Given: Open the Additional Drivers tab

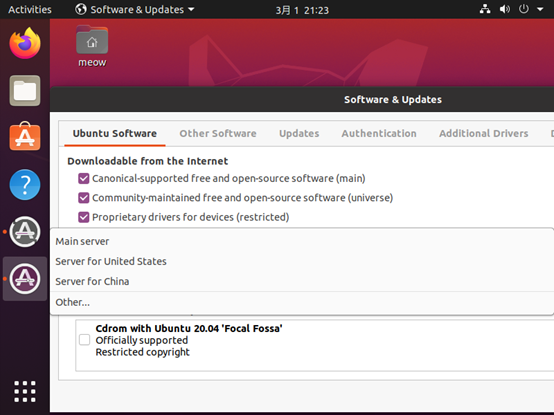Looking at the screenshot, I should pyautogui.click(x=484, y=134).
